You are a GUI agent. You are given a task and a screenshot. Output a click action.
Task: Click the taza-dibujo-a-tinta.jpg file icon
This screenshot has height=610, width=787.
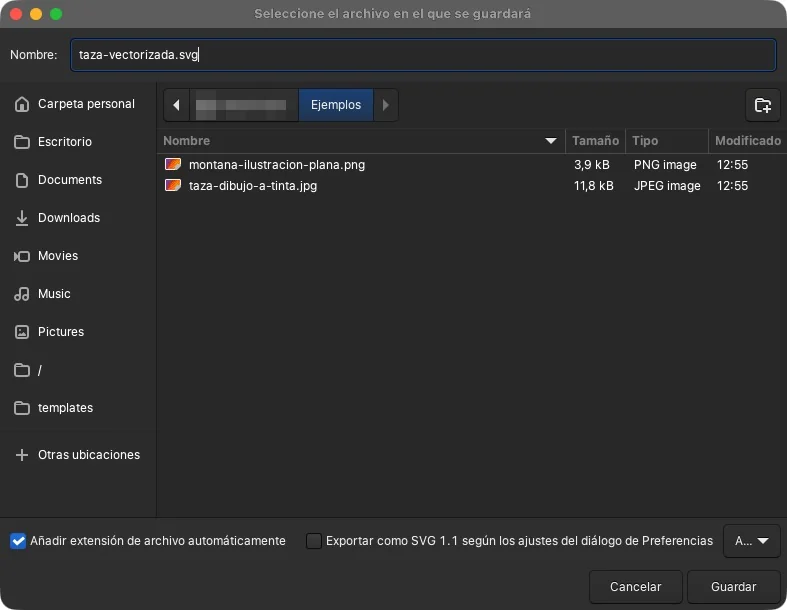coord(173,185)
